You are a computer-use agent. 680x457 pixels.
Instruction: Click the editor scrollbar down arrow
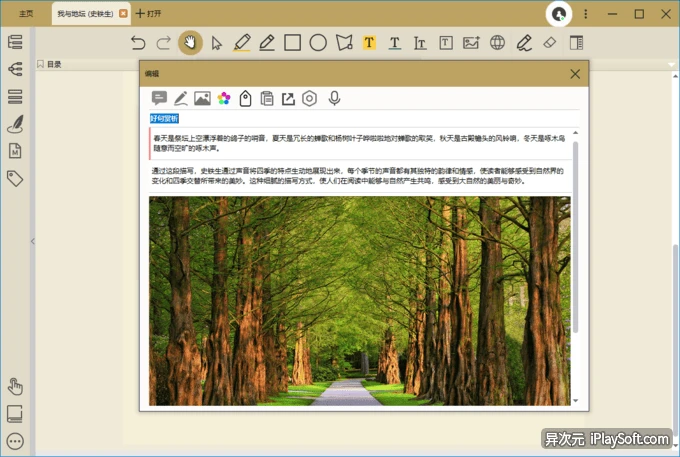[x=575, y=401]
